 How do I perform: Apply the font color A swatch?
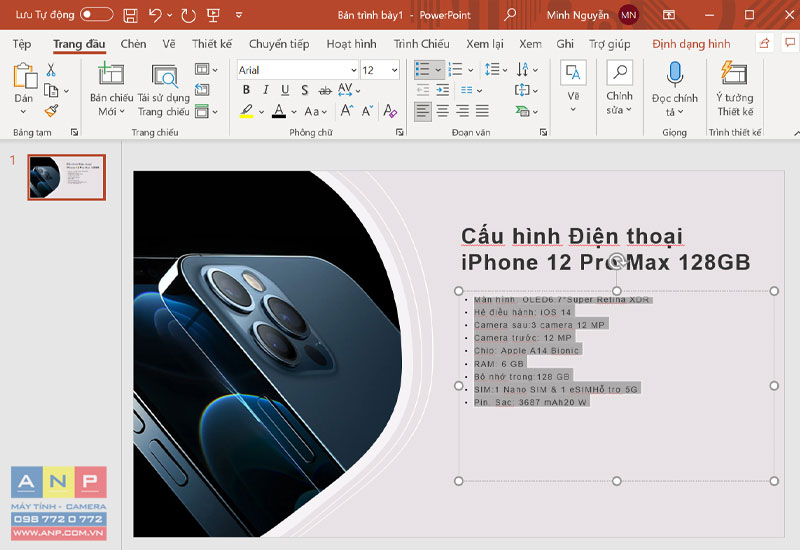pyautogui.click(x=279, y=111)
